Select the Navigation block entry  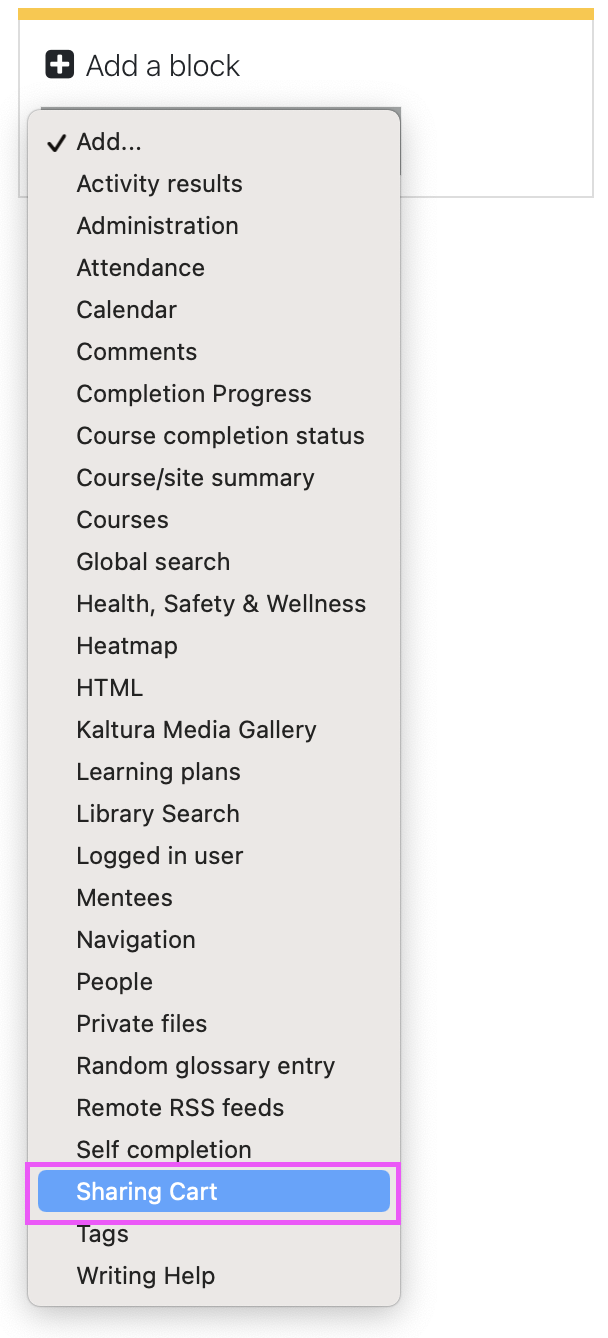[x=214, y=940]
